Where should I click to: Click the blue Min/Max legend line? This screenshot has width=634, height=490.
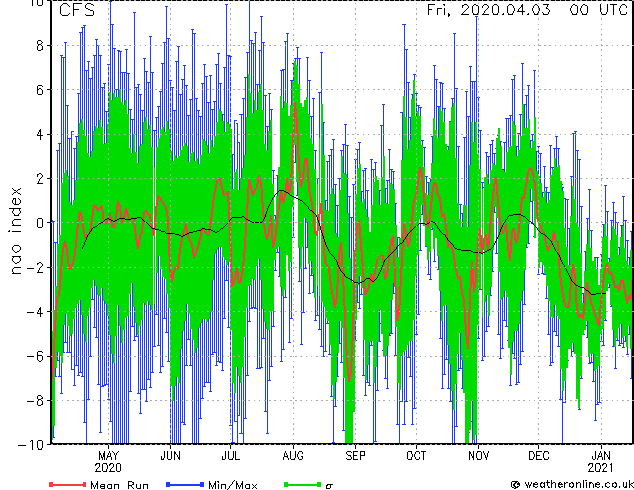[x=185, y=484]
